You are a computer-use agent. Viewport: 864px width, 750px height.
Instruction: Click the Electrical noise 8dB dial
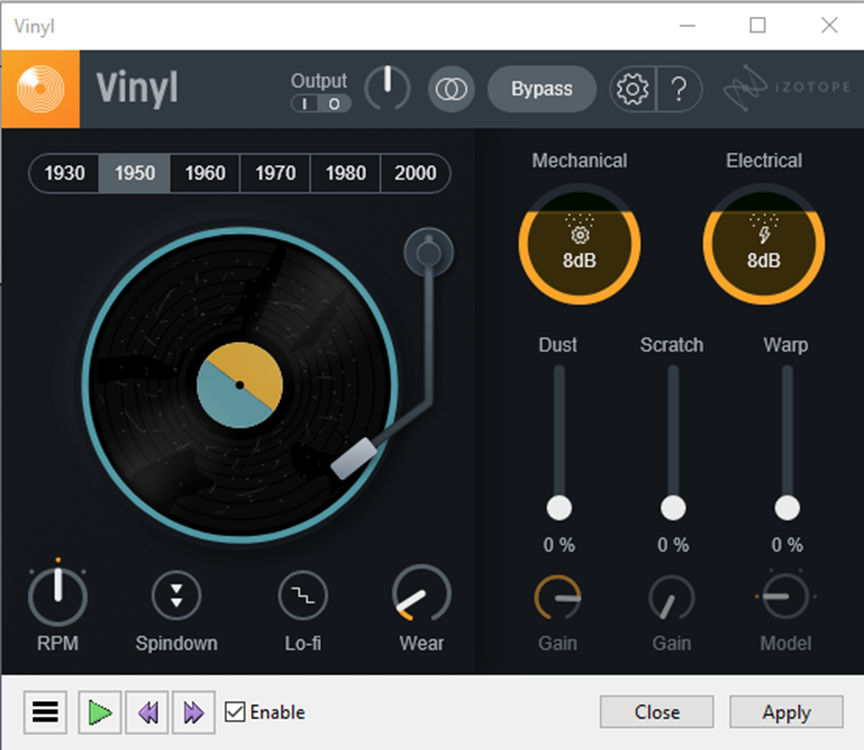[x=764, y=244]
